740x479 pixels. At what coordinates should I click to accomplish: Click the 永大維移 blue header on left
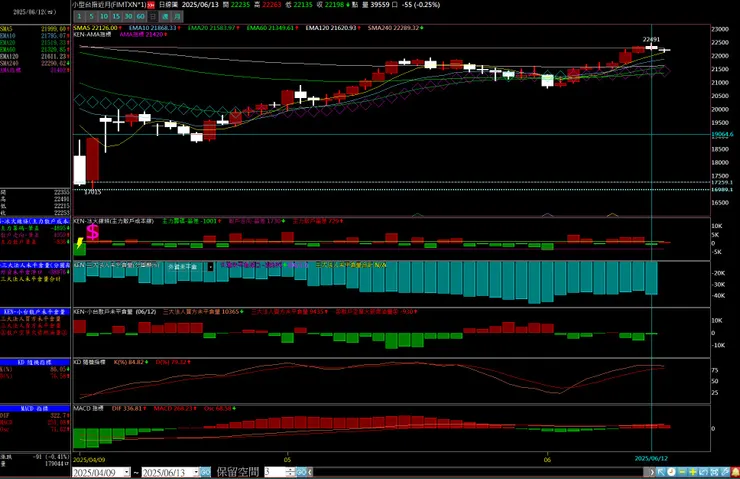point(35,221)
